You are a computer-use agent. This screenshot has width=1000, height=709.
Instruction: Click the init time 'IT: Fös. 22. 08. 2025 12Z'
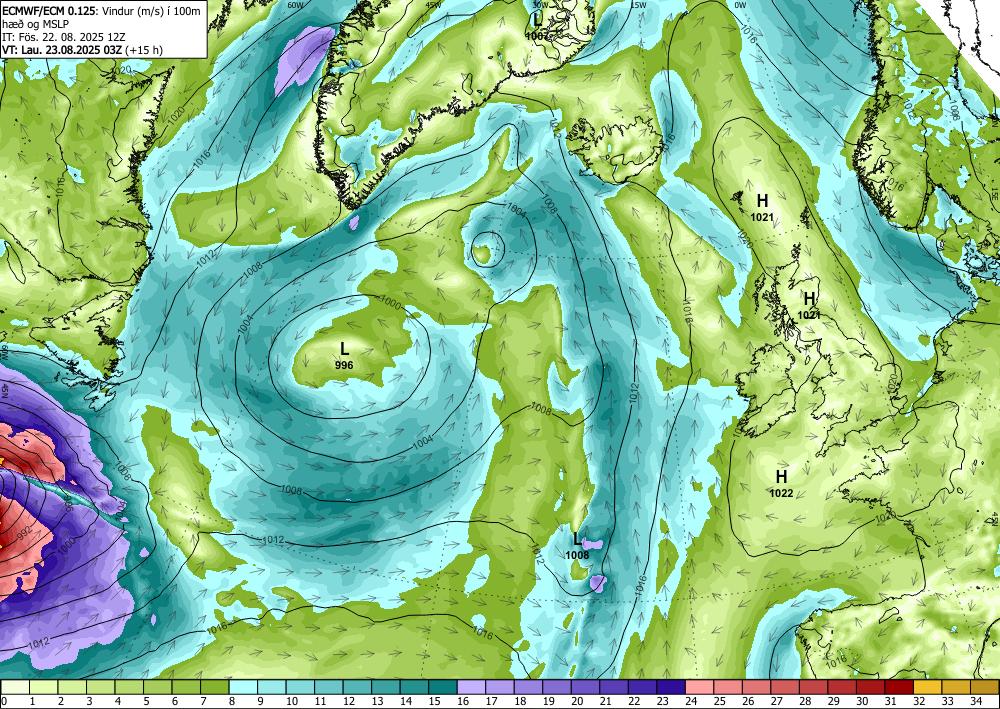63,36
